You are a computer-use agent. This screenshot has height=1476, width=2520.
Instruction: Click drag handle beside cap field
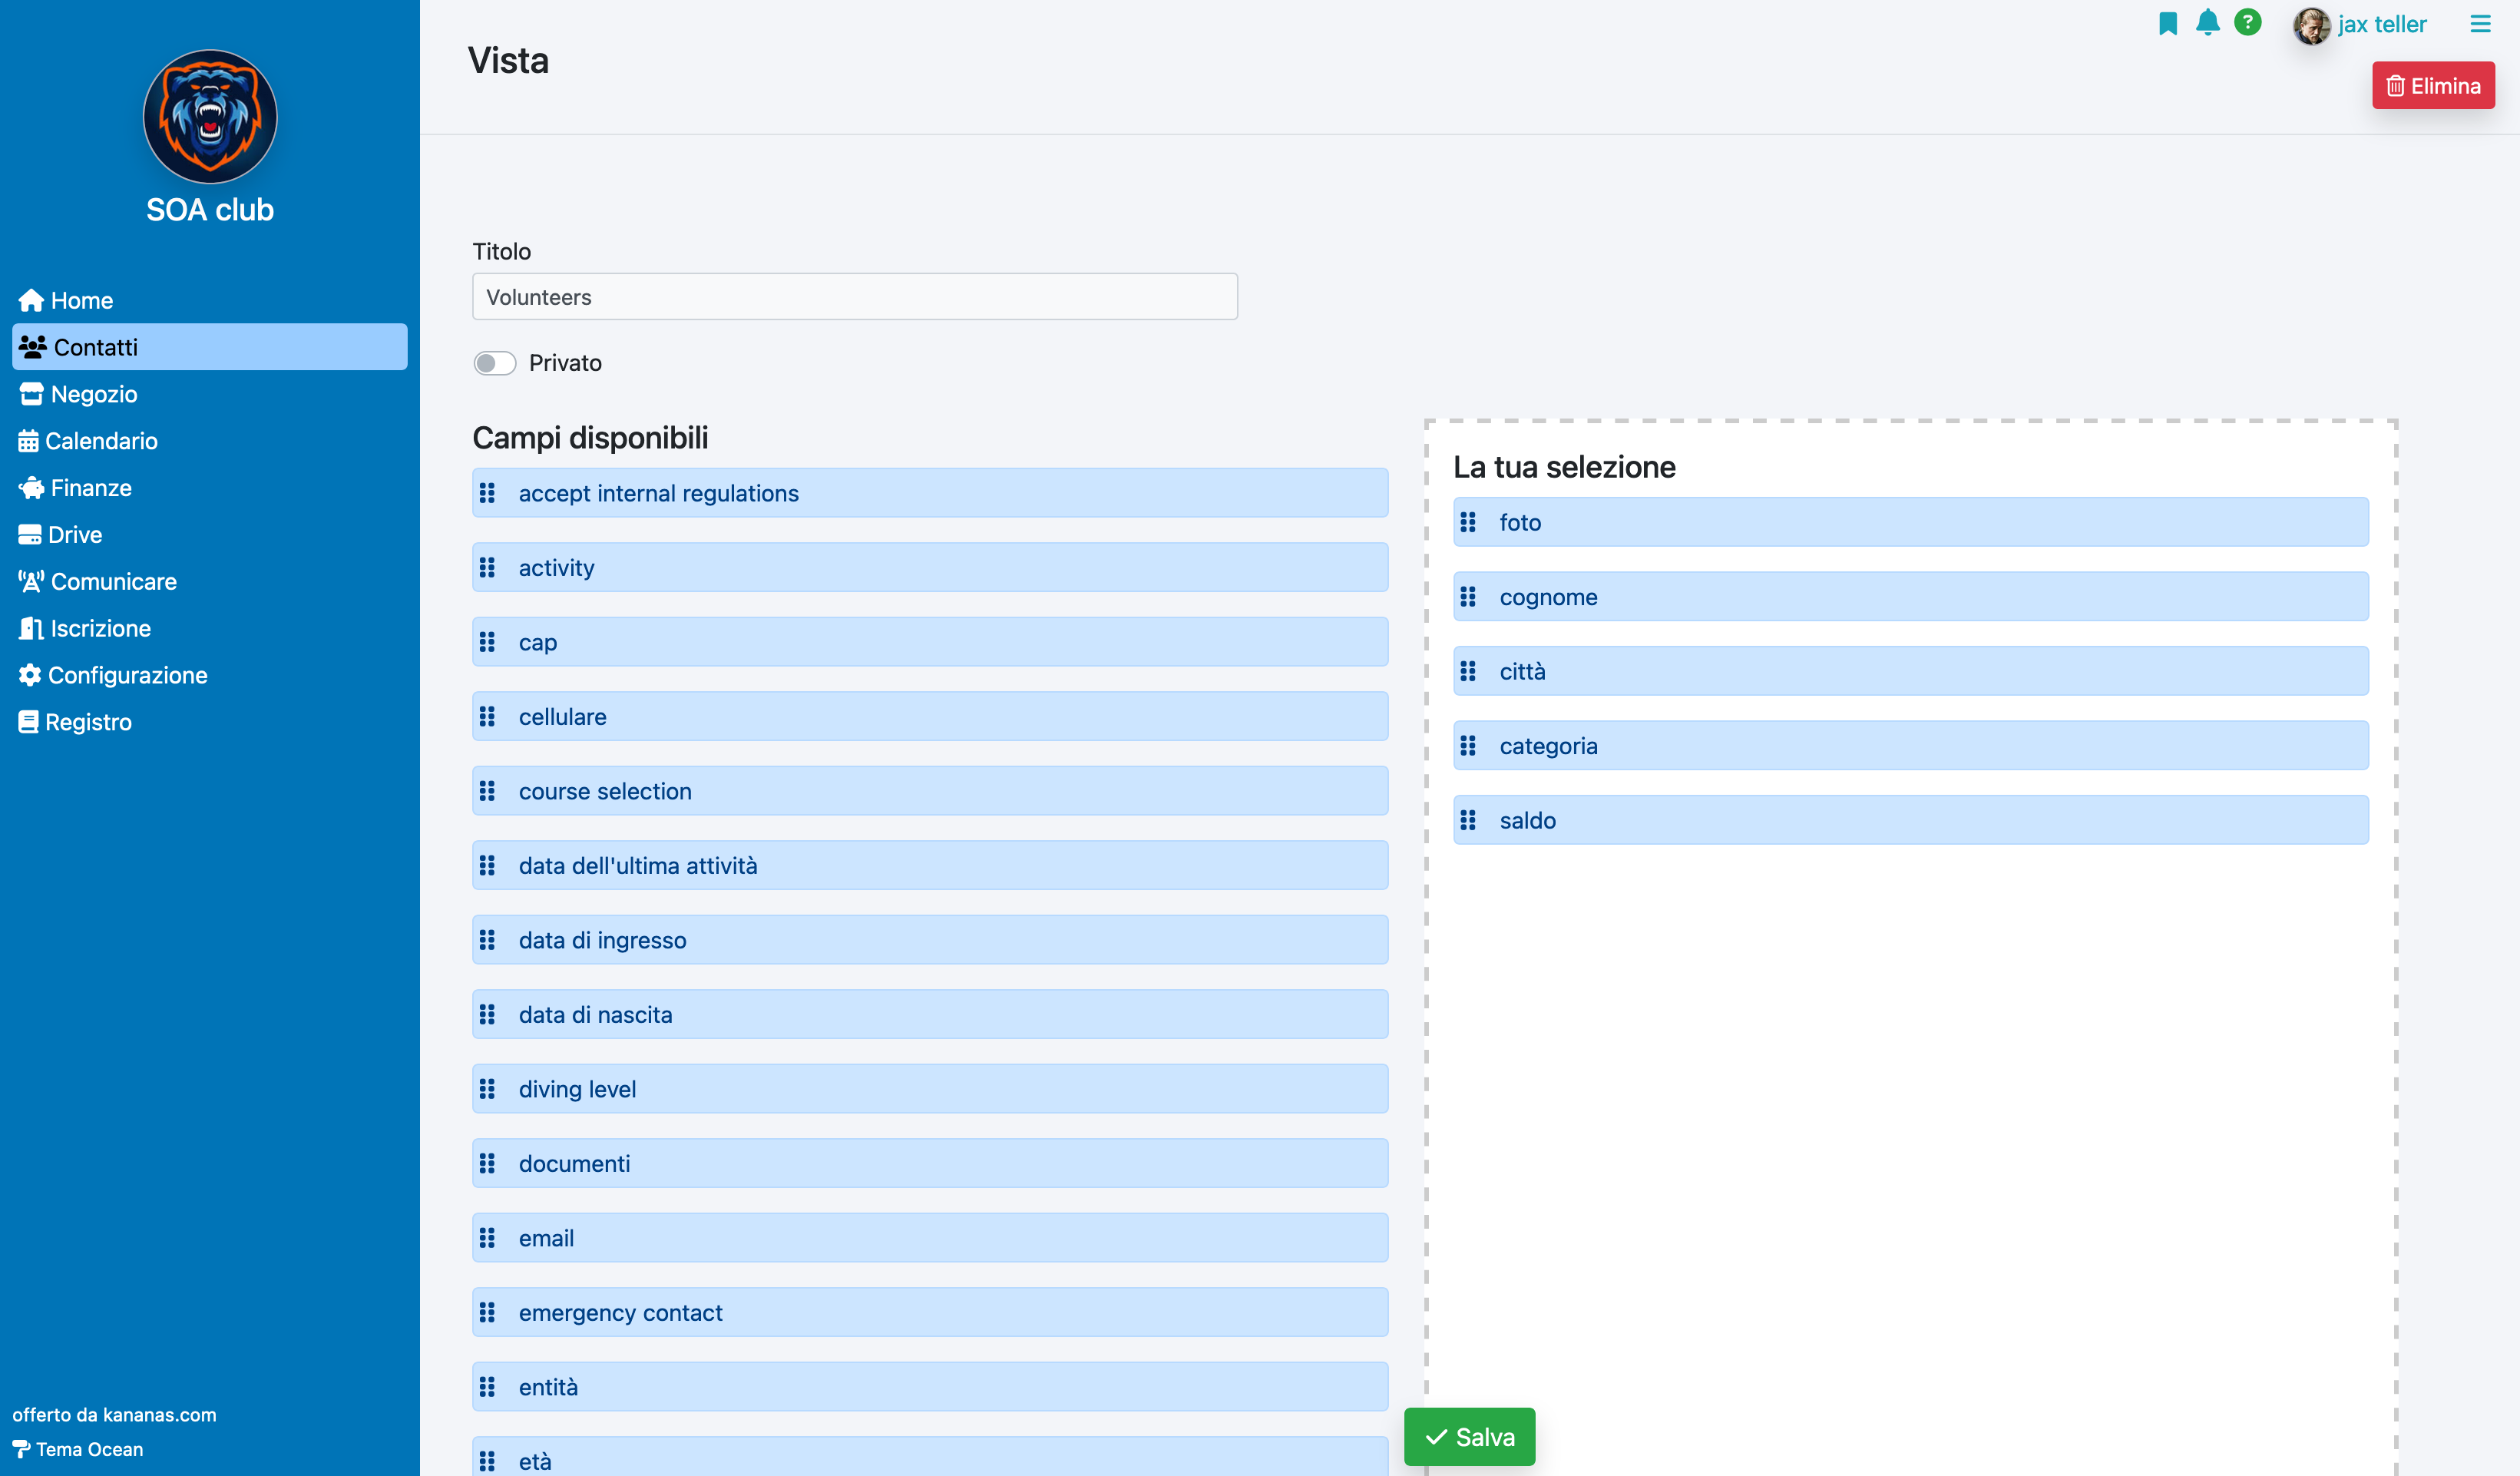click(x=487, y=642)
